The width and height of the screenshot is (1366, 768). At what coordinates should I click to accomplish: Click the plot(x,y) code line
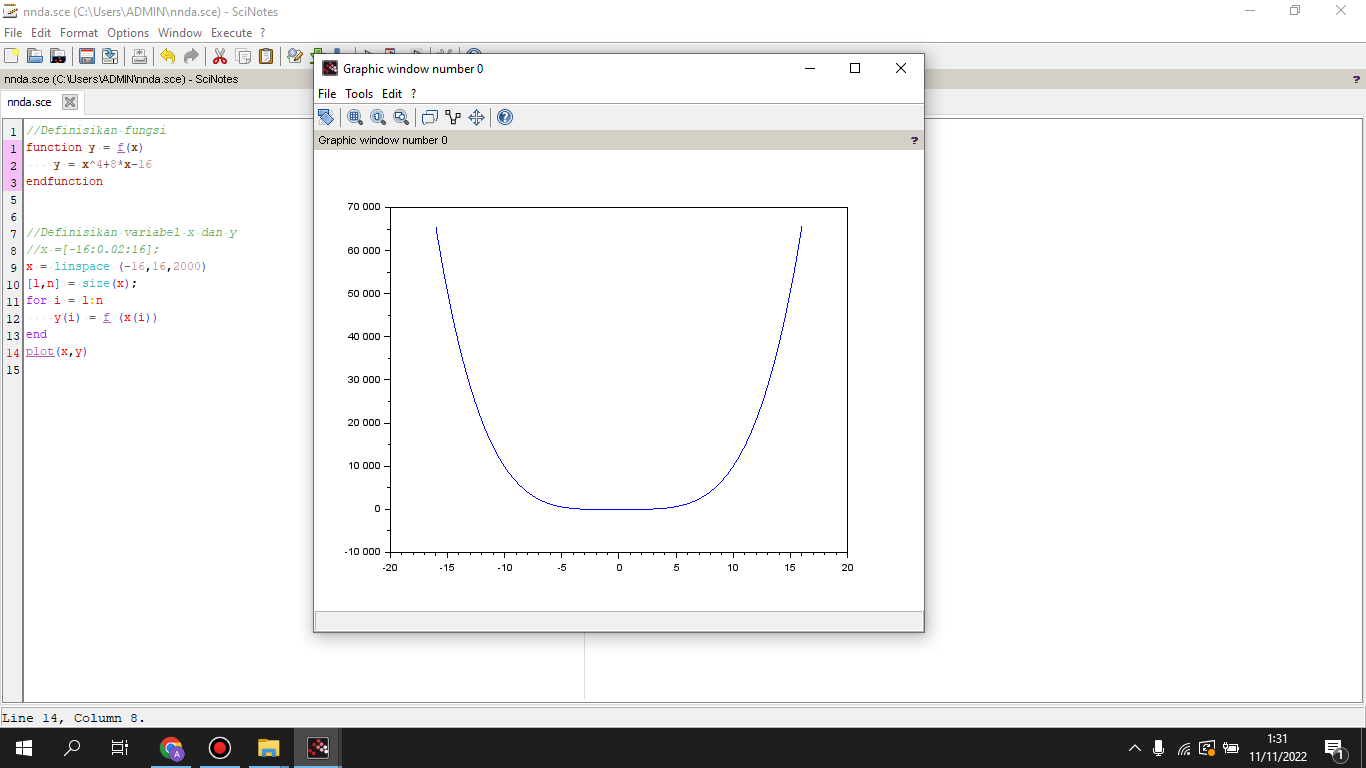pyautogui.click(x=57, y=352)
